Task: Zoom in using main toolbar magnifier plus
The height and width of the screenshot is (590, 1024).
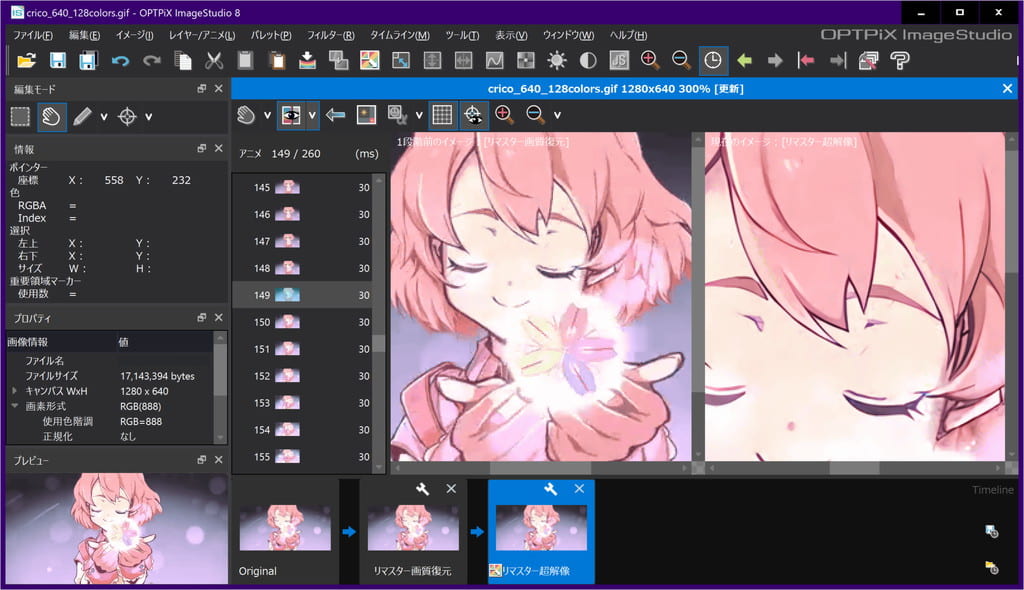Action: pos(650,60)
